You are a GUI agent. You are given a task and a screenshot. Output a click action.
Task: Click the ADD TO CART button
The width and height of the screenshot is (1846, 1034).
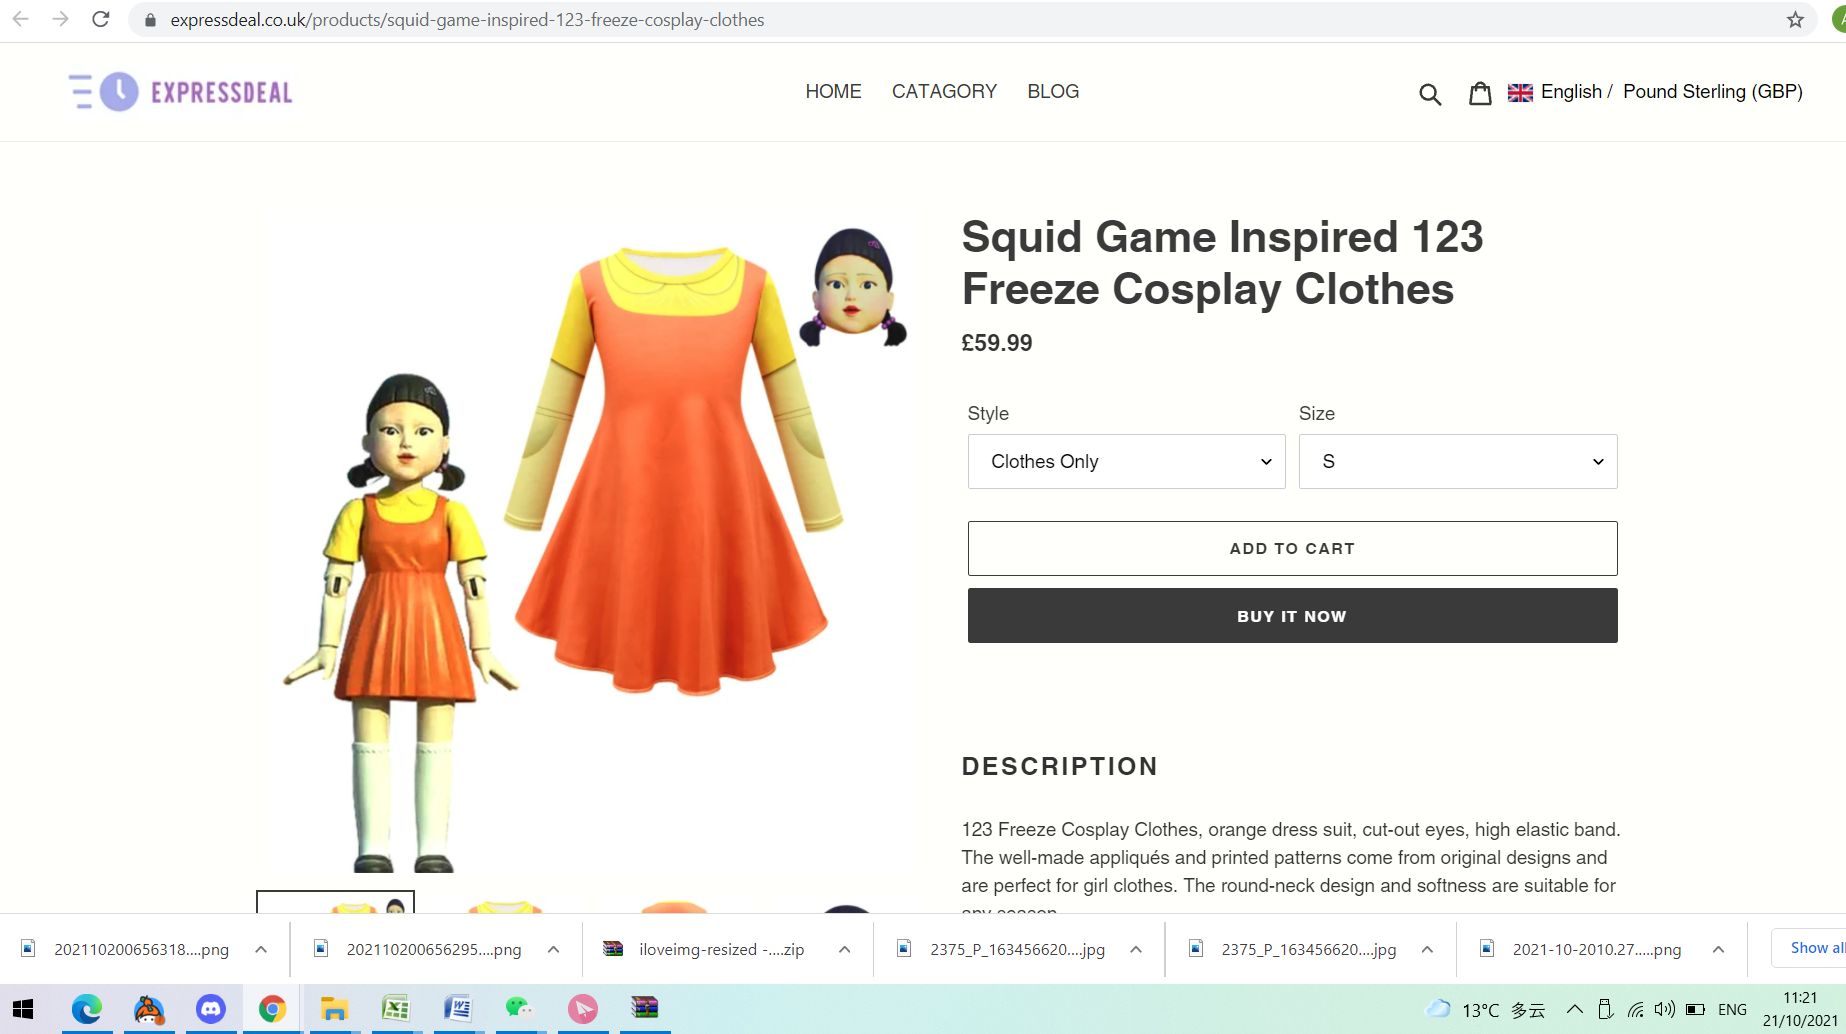tap(1292, 548)
